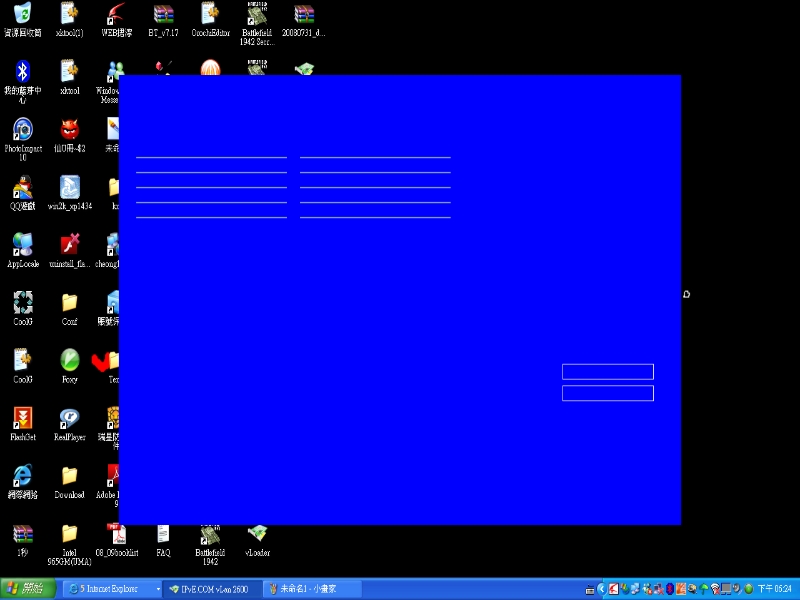Open the Recycle Bin desktop icon
800x600 pixels.
coord(22,15)
